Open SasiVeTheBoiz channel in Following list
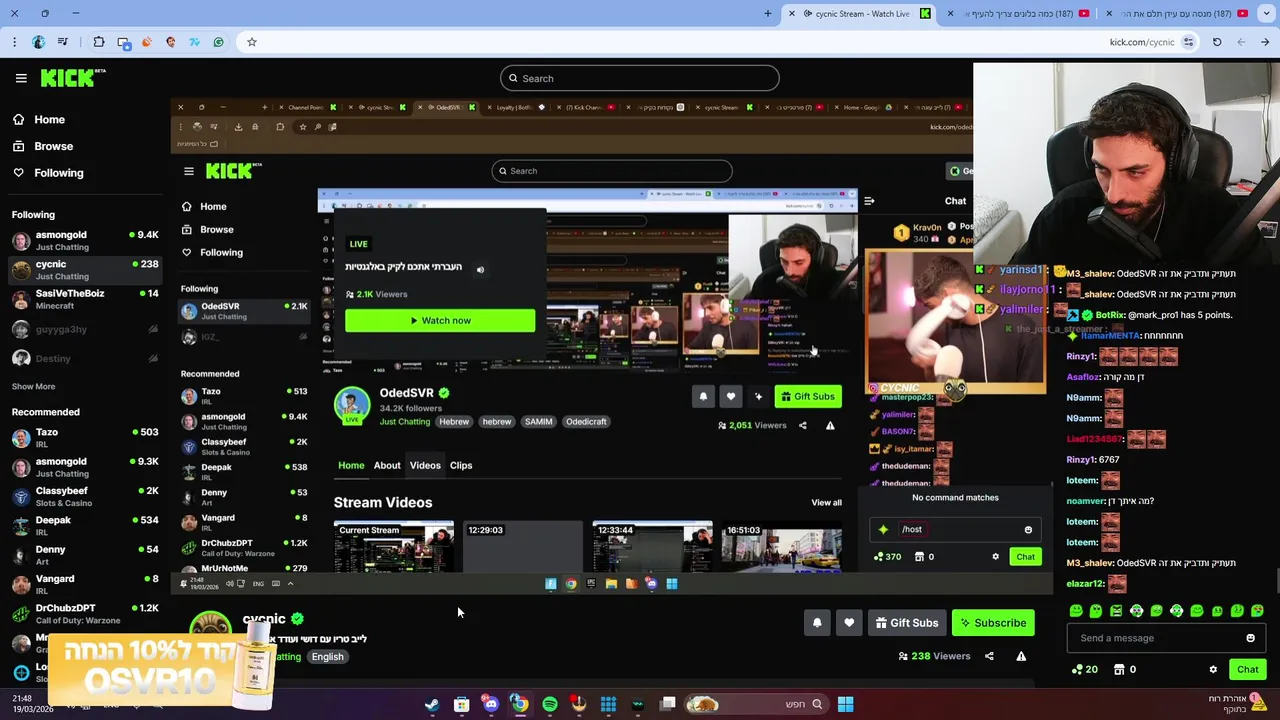Image resolution: width=1280 pixels, height=720 pixels. point(85,299)
